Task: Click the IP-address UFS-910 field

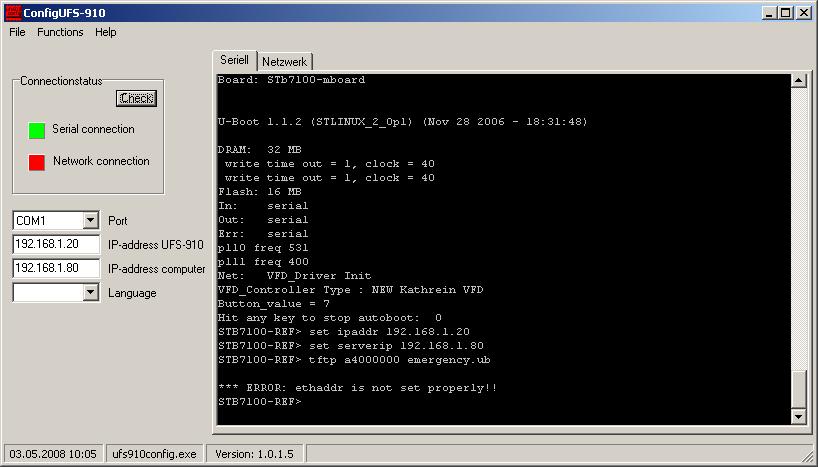Action: click(x=56, y=244)
